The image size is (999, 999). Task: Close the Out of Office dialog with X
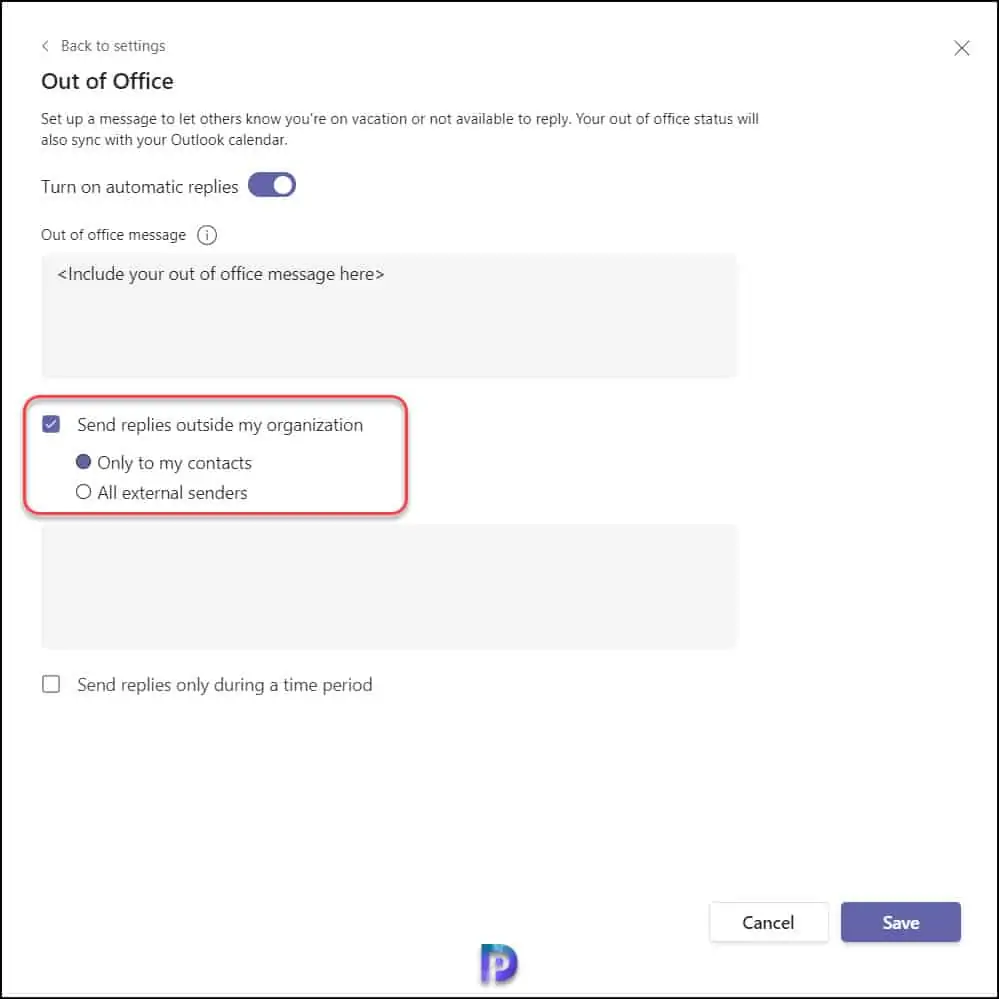tap(961, 48)
